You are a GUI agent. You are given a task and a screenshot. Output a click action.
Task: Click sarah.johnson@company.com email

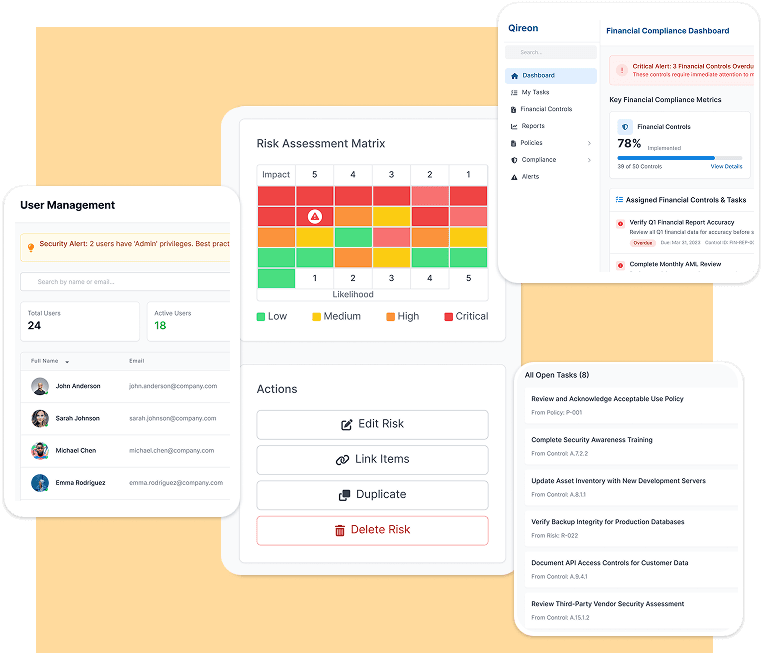tap(172, 418)
